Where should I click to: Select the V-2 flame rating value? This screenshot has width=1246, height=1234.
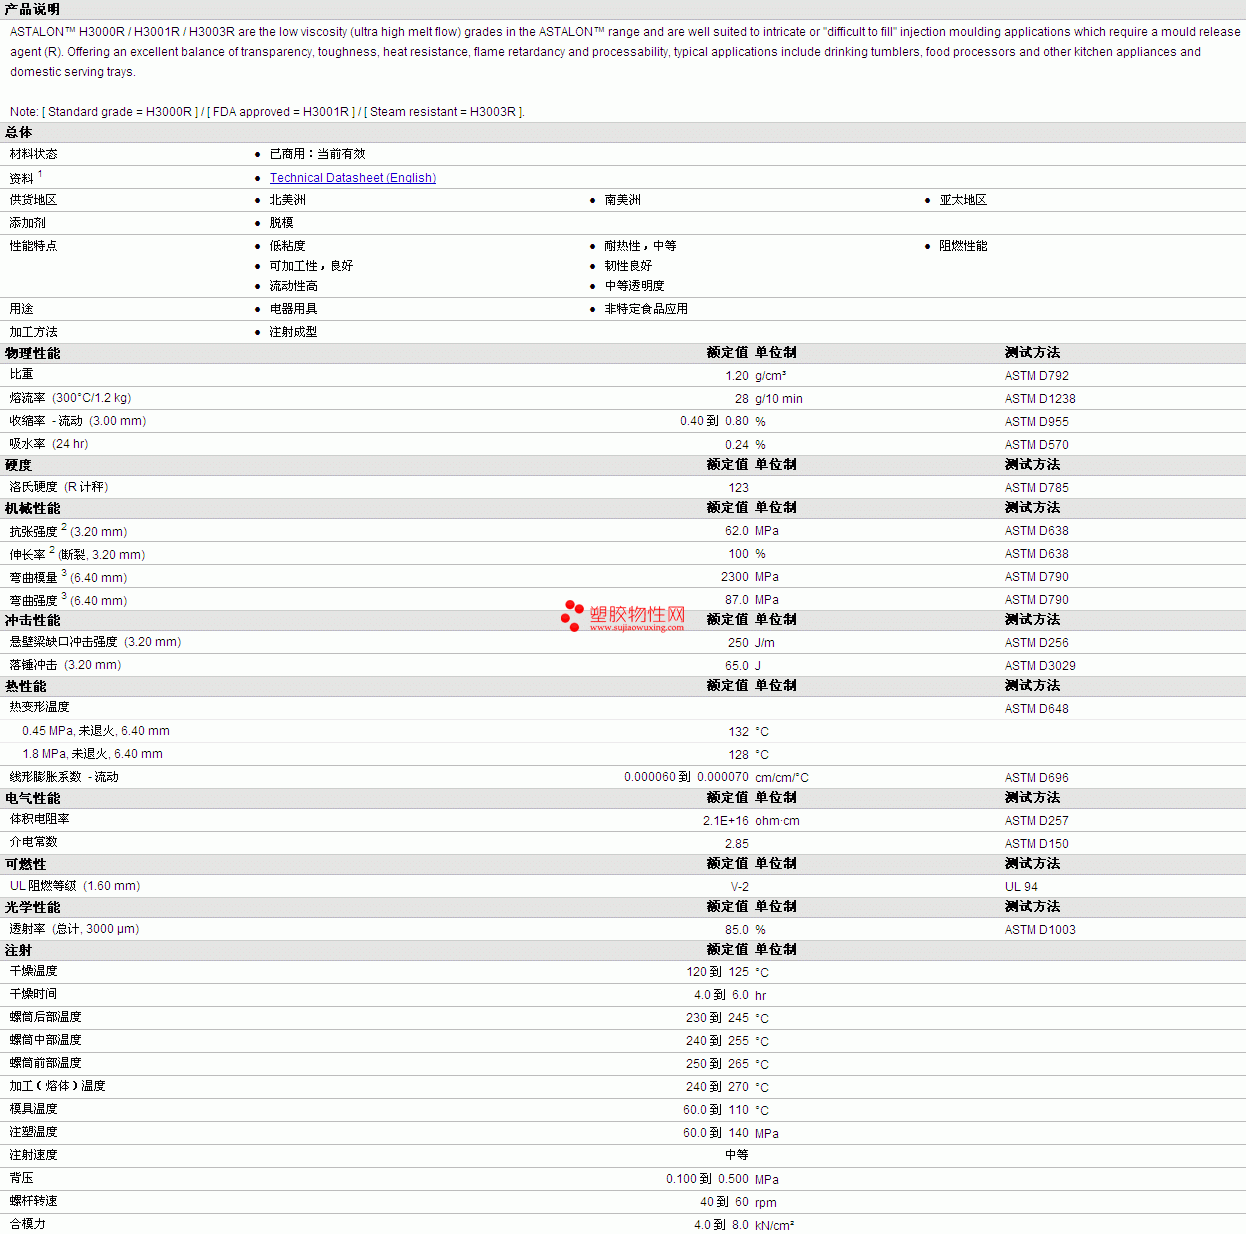click(740, 887)
